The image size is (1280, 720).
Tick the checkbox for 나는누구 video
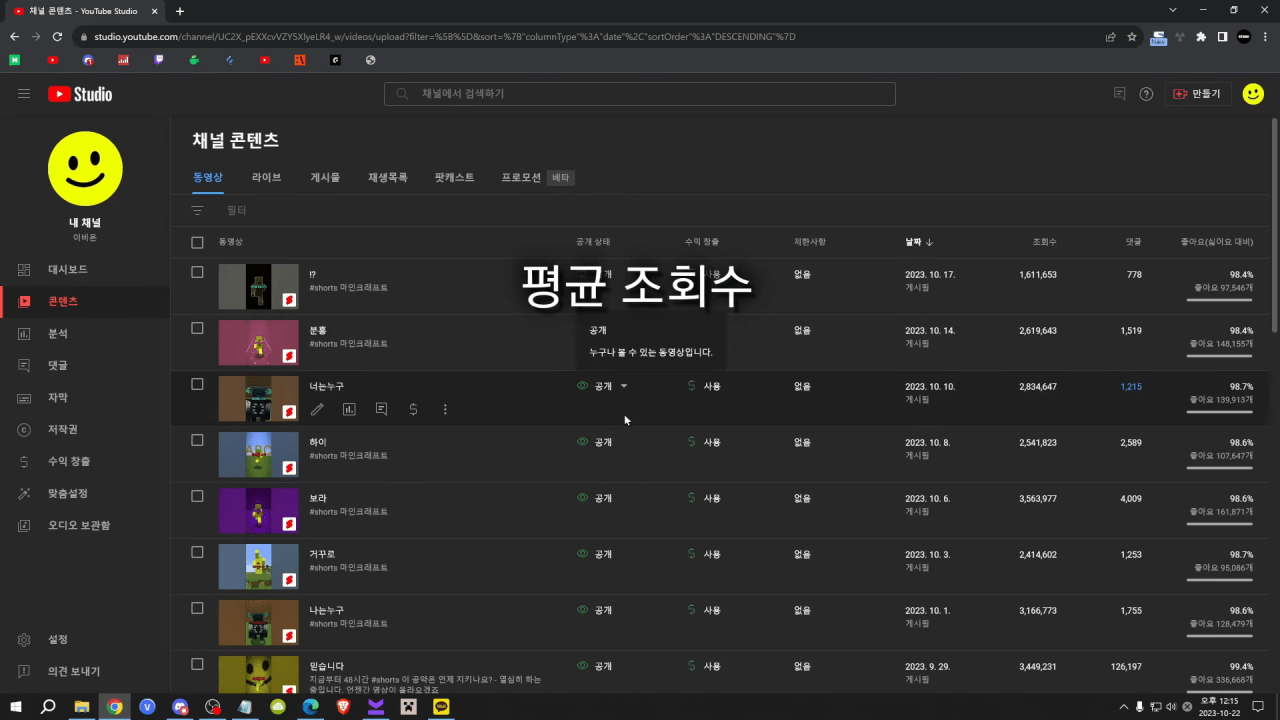click(197, 608)
